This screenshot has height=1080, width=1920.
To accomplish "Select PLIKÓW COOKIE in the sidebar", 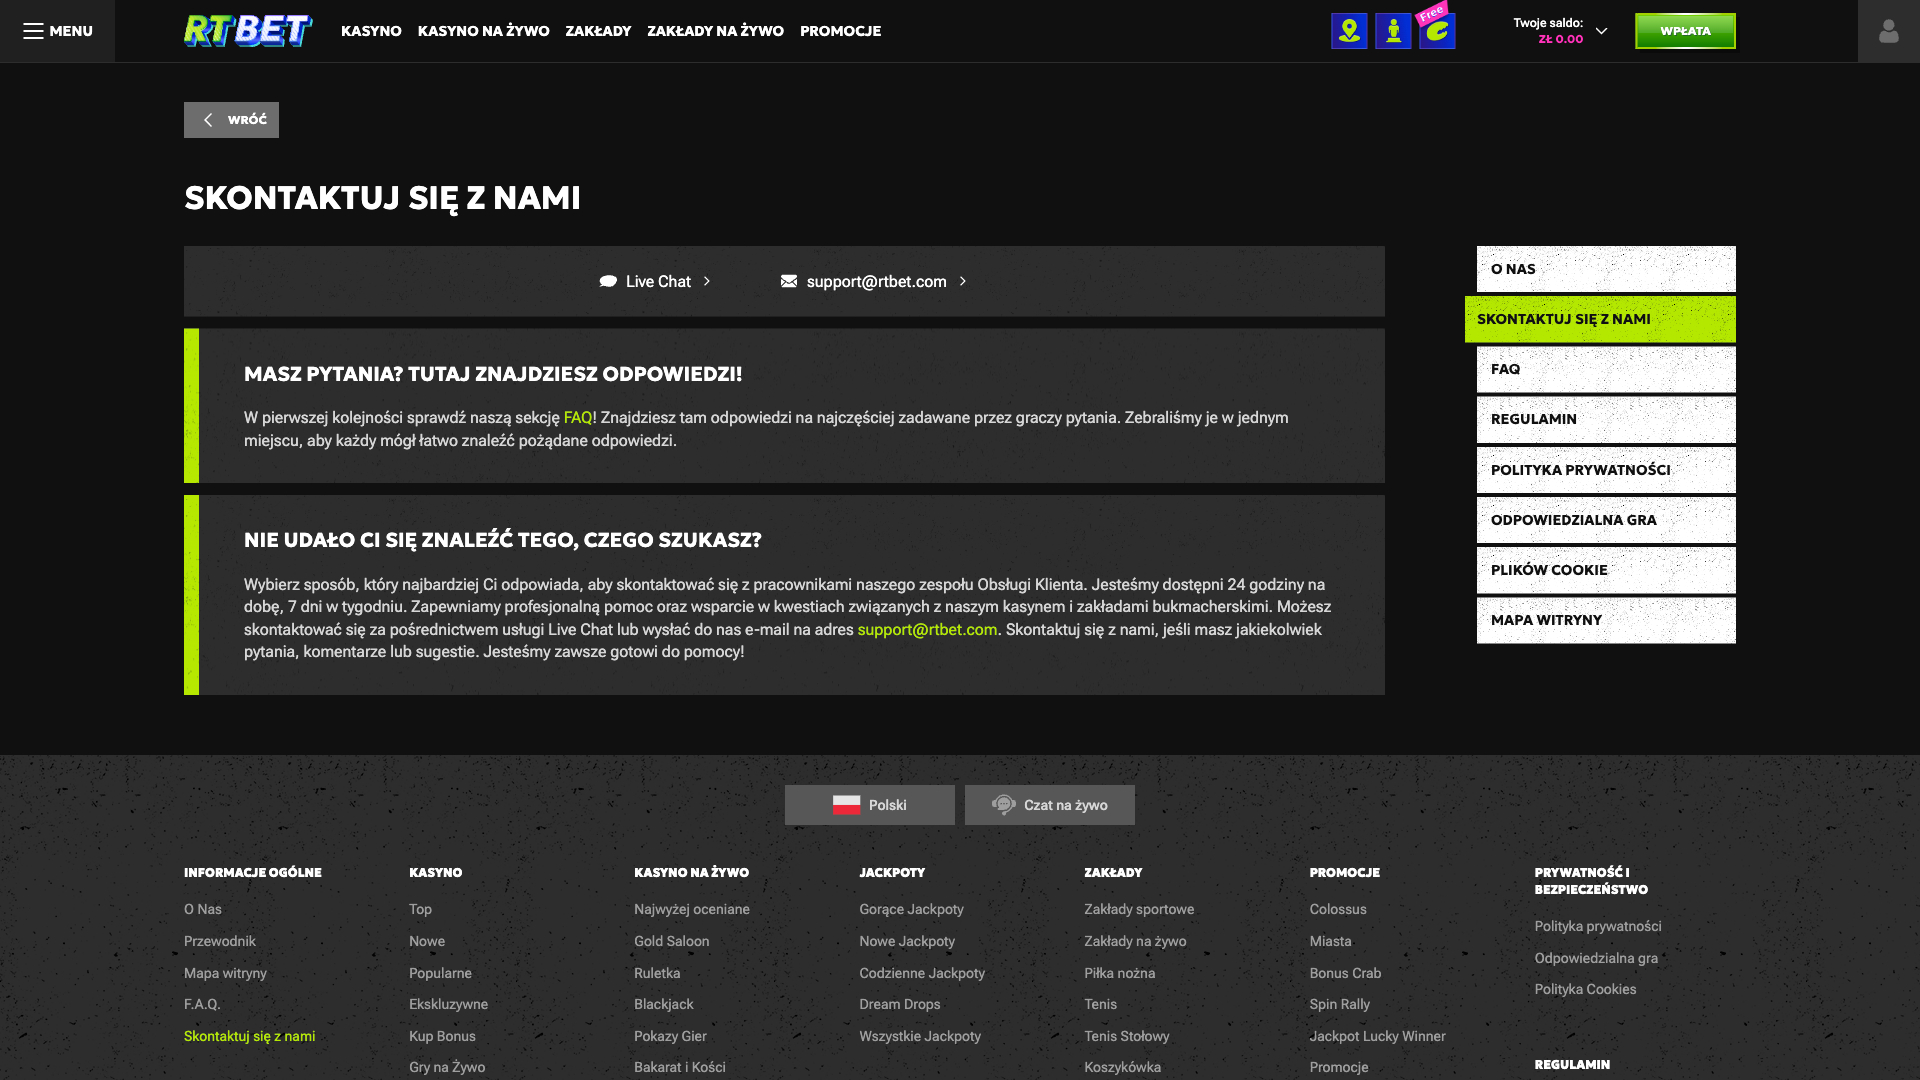I will 1606,570.
